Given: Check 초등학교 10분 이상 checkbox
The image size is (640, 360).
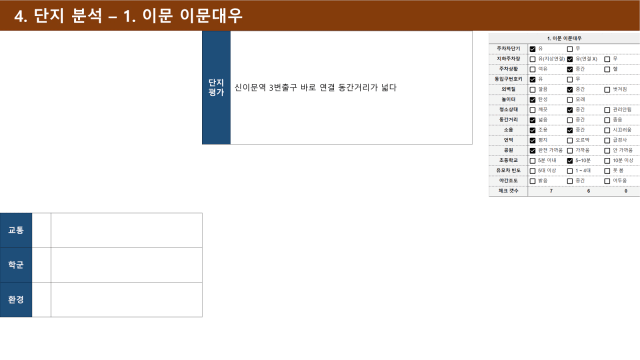Looking at the screenshot, I should (607, 161).
